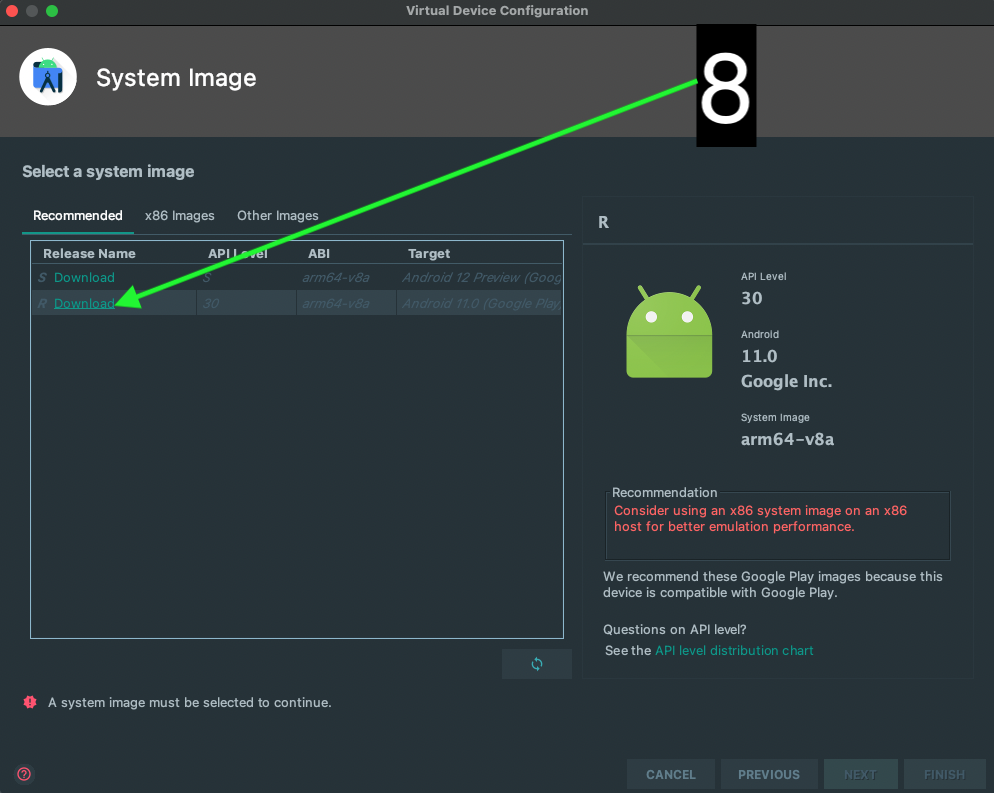The image size is (994, 793).
Task: Click the red error icon beside the warning
Action: [x=30, y=702]
